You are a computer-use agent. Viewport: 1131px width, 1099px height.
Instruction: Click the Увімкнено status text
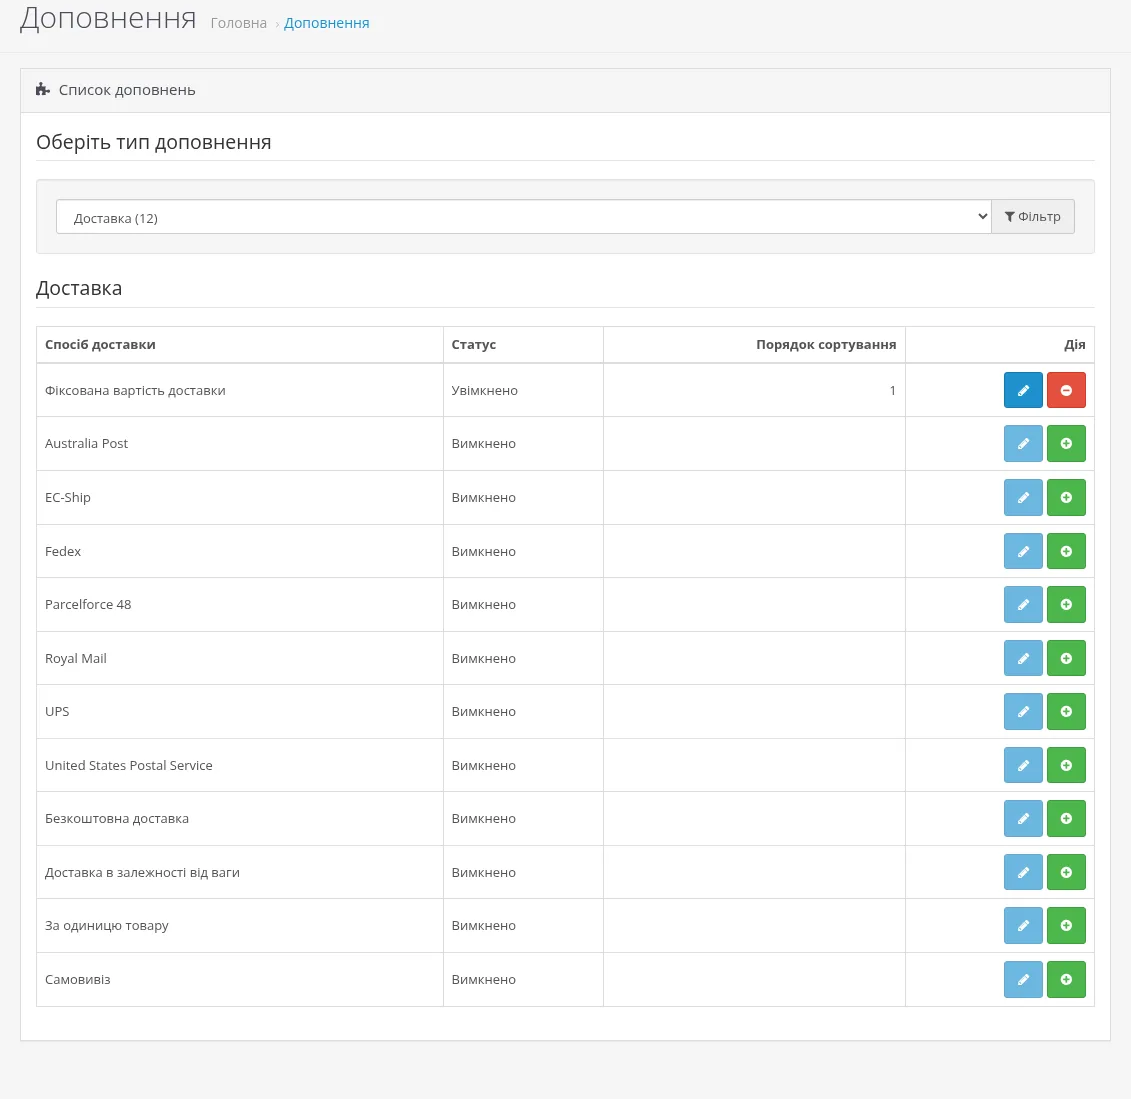pyautogui.click(x=485, y=390)
